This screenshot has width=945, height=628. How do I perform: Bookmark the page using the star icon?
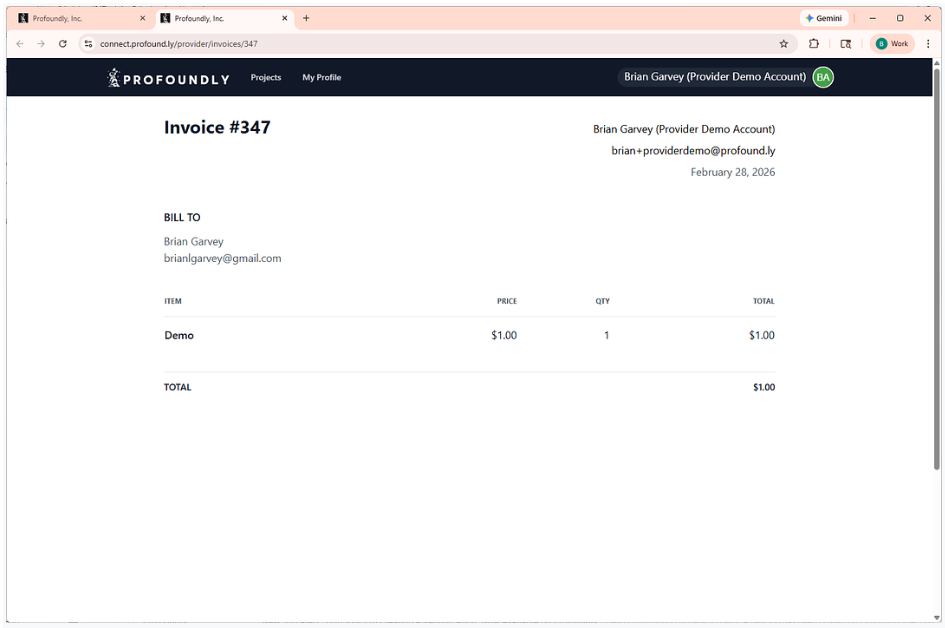tap(783, 44)
